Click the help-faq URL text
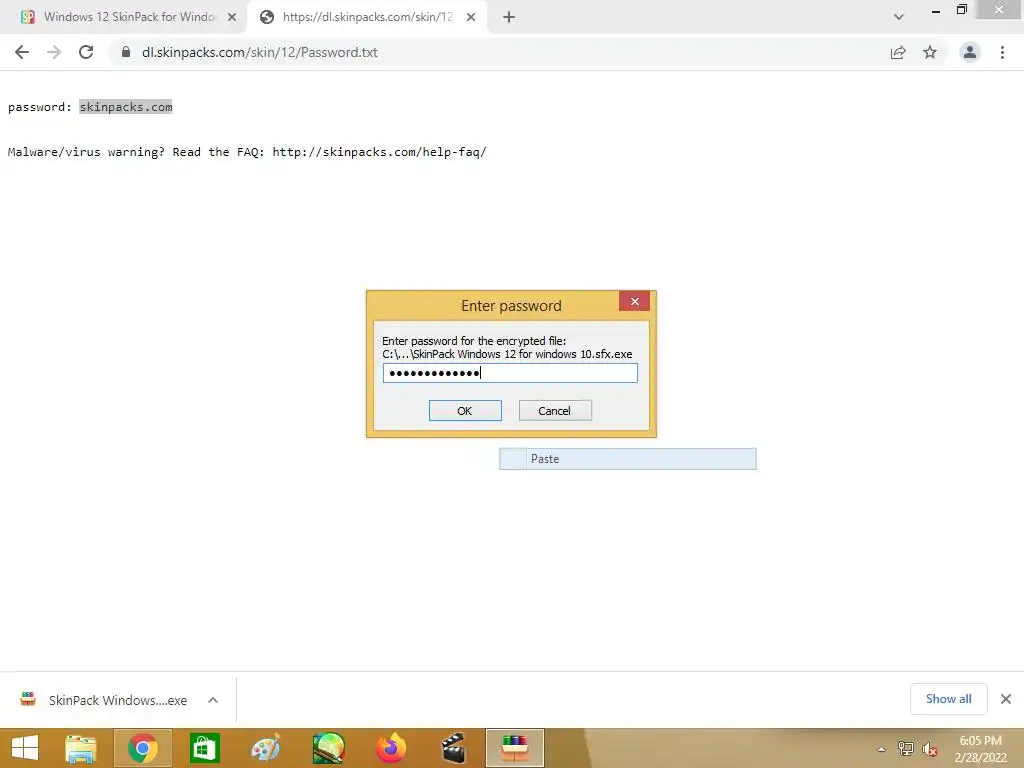Image resolution: width=1024 pixels, height=768 pixels. [379, 152]
